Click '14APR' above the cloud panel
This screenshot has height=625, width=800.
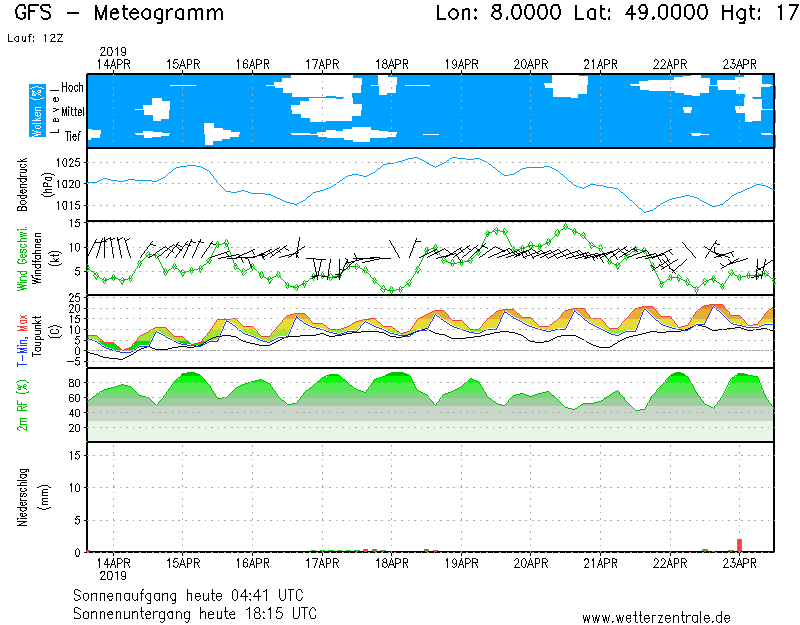pos(113,65)
